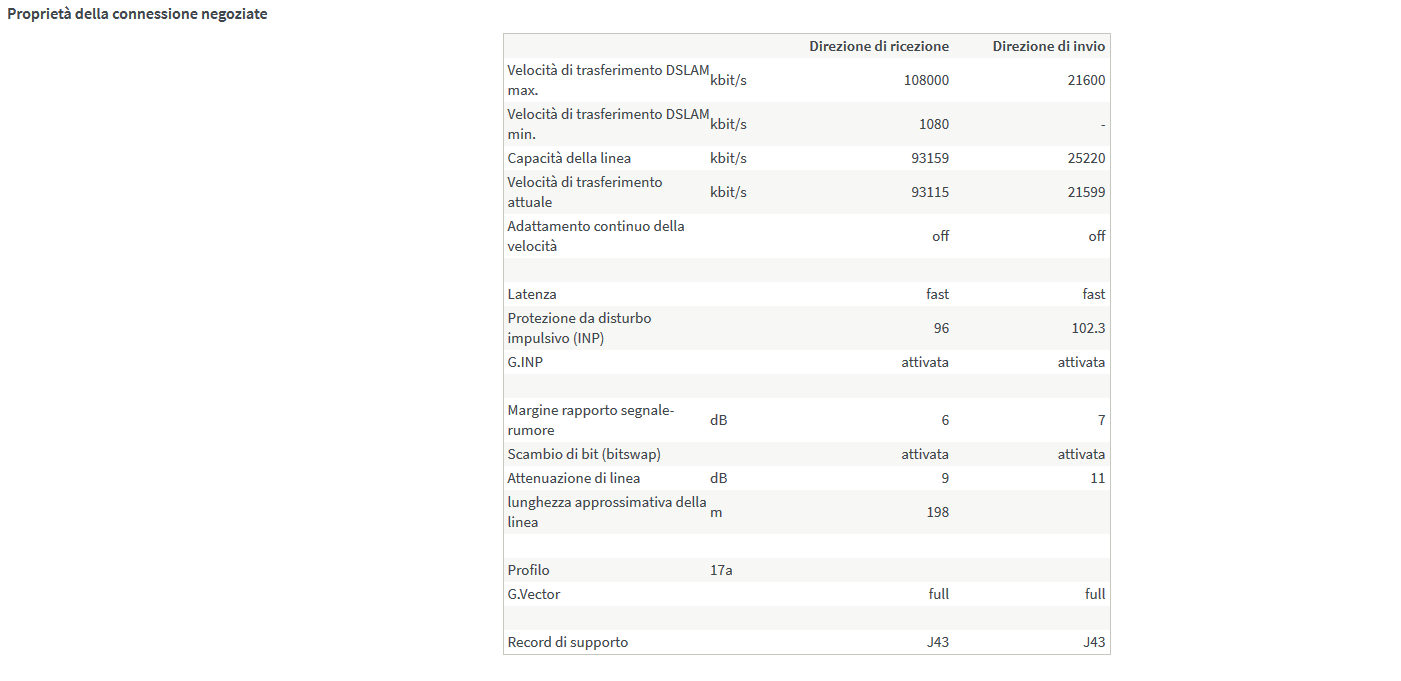Click the 'Proprietà della connessione negoziate' heading
1401x681 pixels.
click(137, 15)
